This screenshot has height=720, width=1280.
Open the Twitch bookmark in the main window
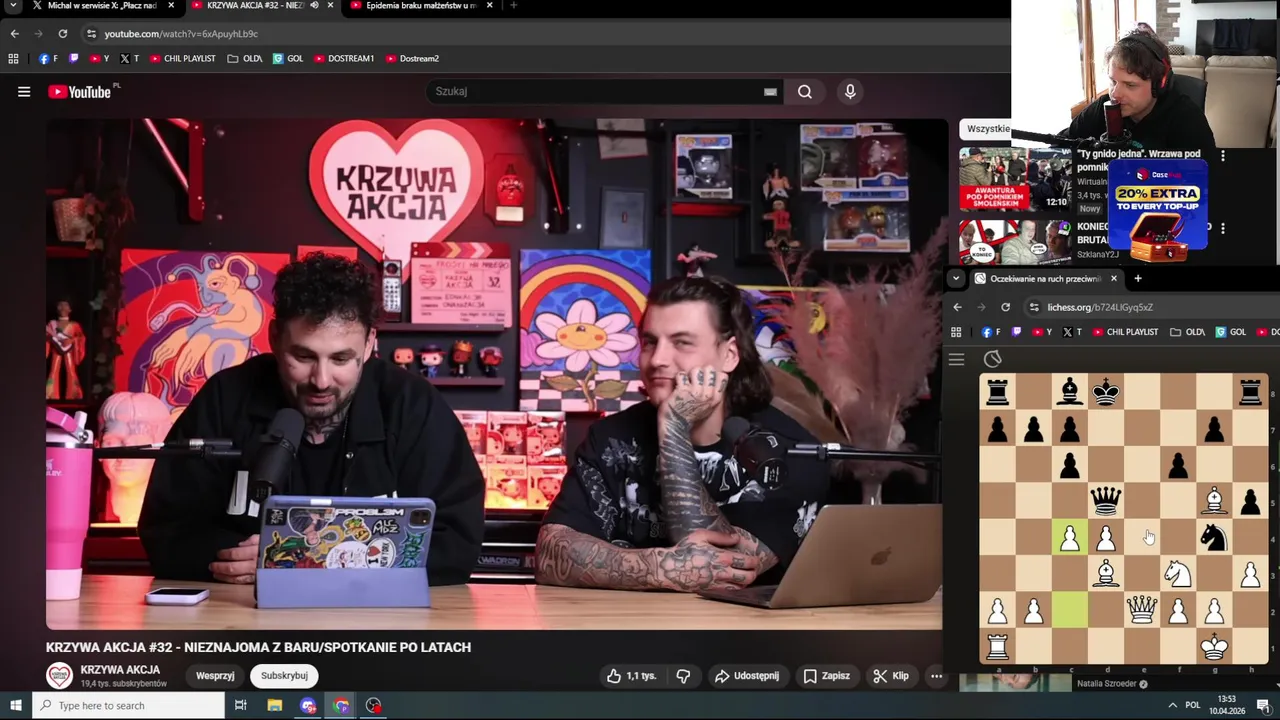74,59
